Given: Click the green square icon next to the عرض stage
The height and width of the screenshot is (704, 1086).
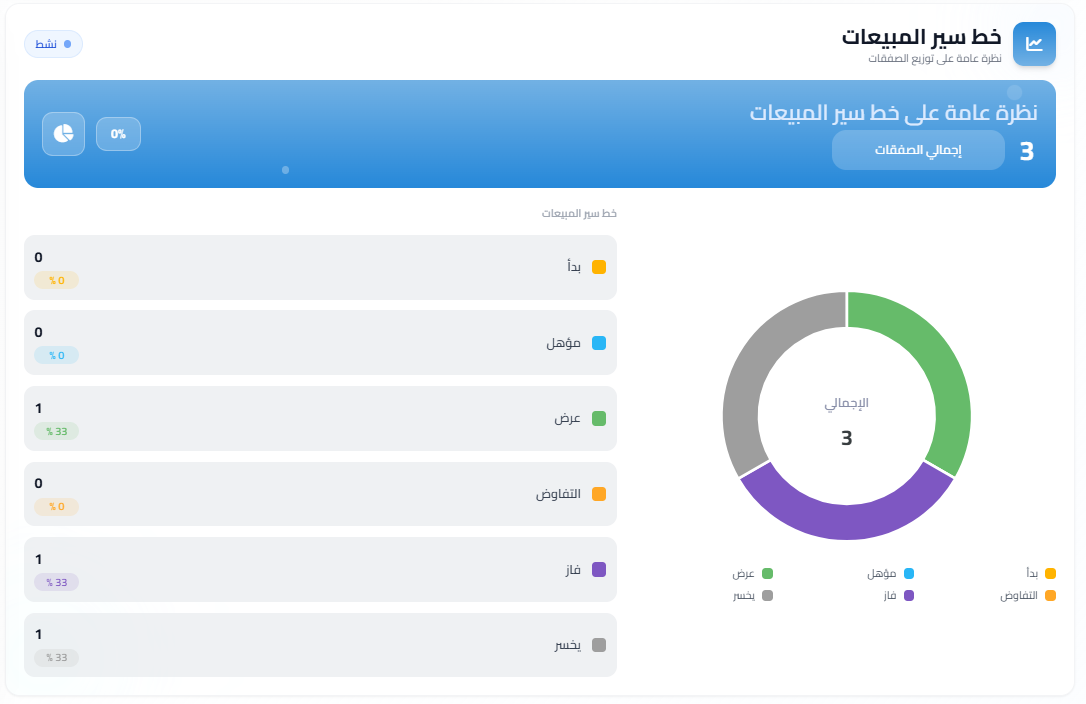Looking at the screenshot, I should [598, 418].
